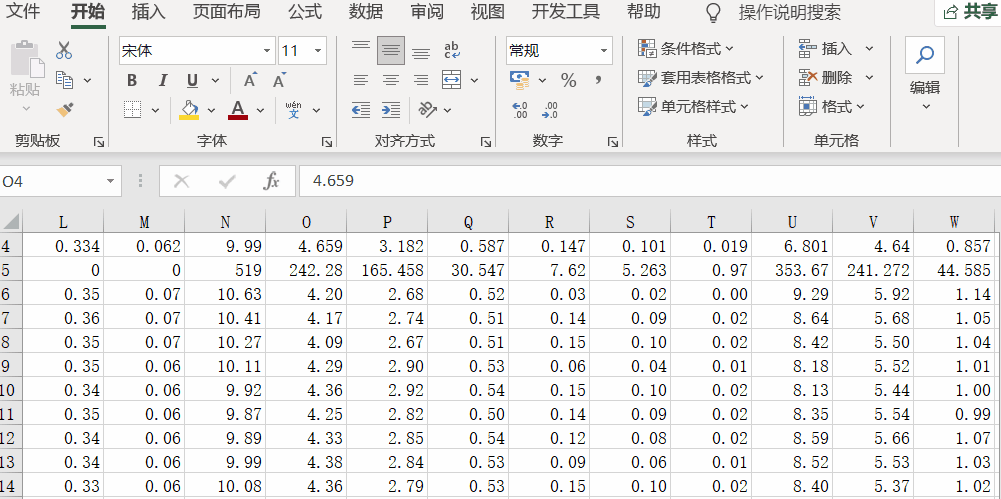The height and width of the screenshot is (499, 1001).
Task: Switch to 数据 tab
Action: pyautogui.click(x=366, y=12)
